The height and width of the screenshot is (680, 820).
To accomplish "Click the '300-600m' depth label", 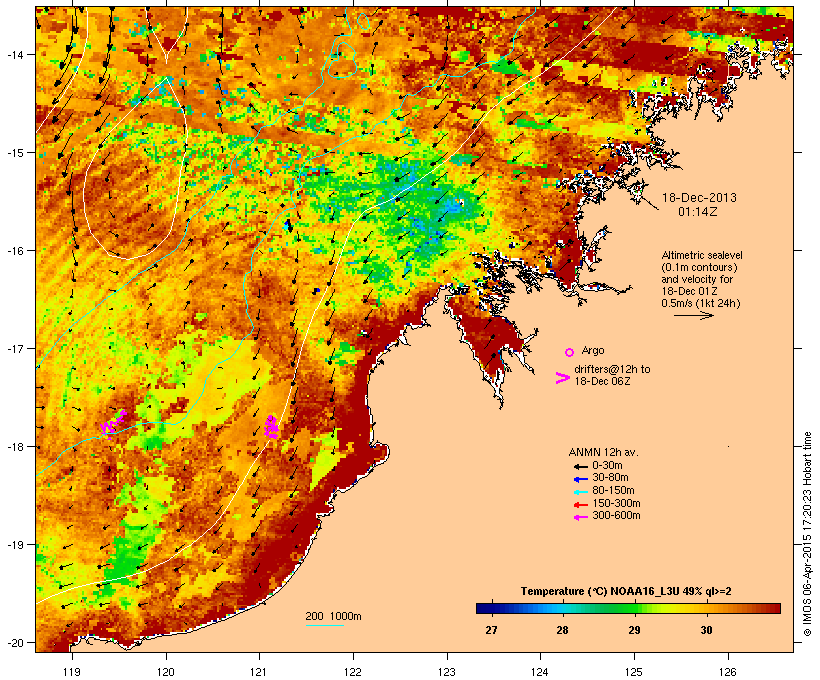I will click(616, 516).
